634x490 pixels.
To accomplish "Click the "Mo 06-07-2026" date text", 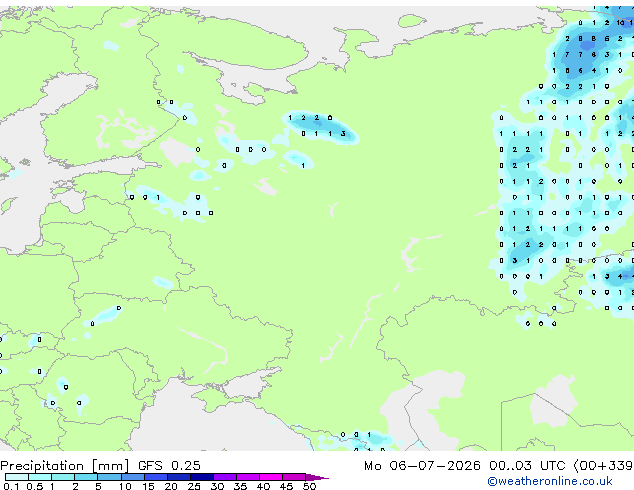I will (x=422, y=466).
